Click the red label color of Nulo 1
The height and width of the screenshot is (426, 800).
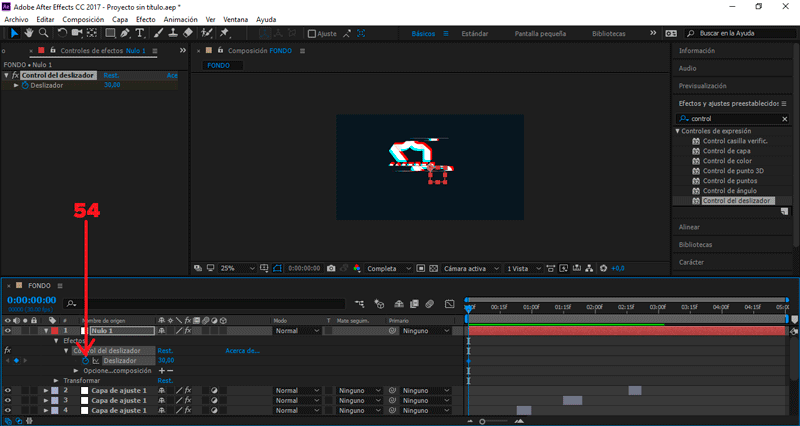pos(55,331)
